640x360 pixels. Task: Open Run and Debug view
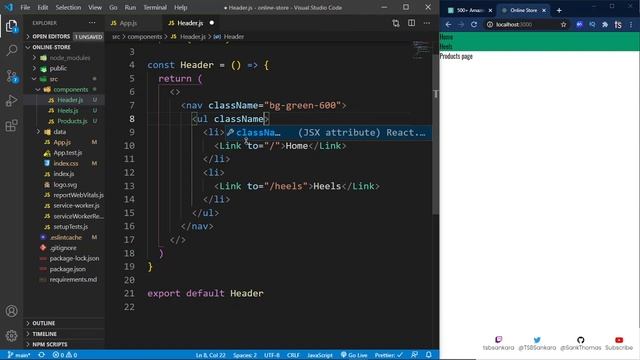[x=11, y=100]
